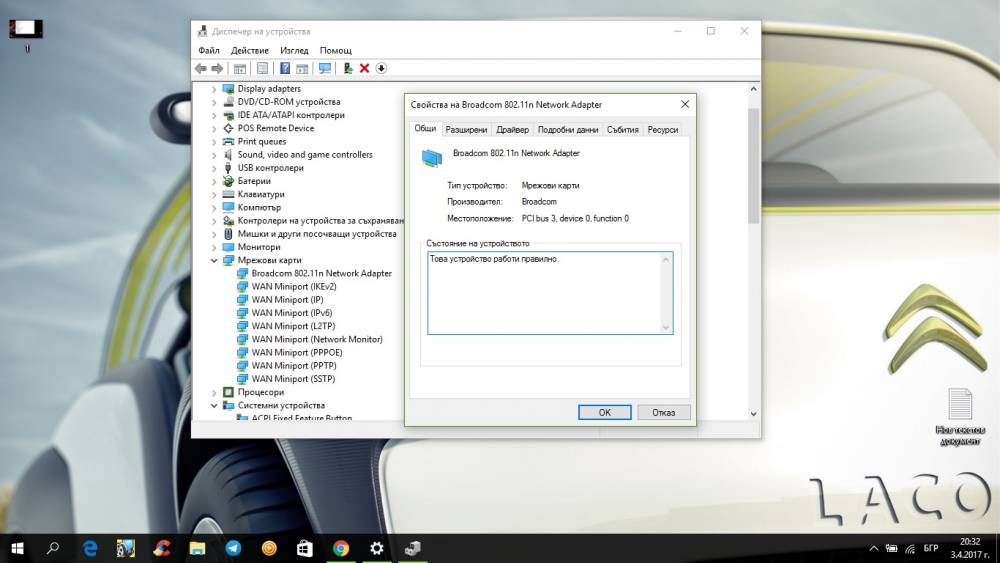Select the WAN Miniport (IKEv2) device
Viewport: 1000px width, 563px height.
tap(293, 286)
